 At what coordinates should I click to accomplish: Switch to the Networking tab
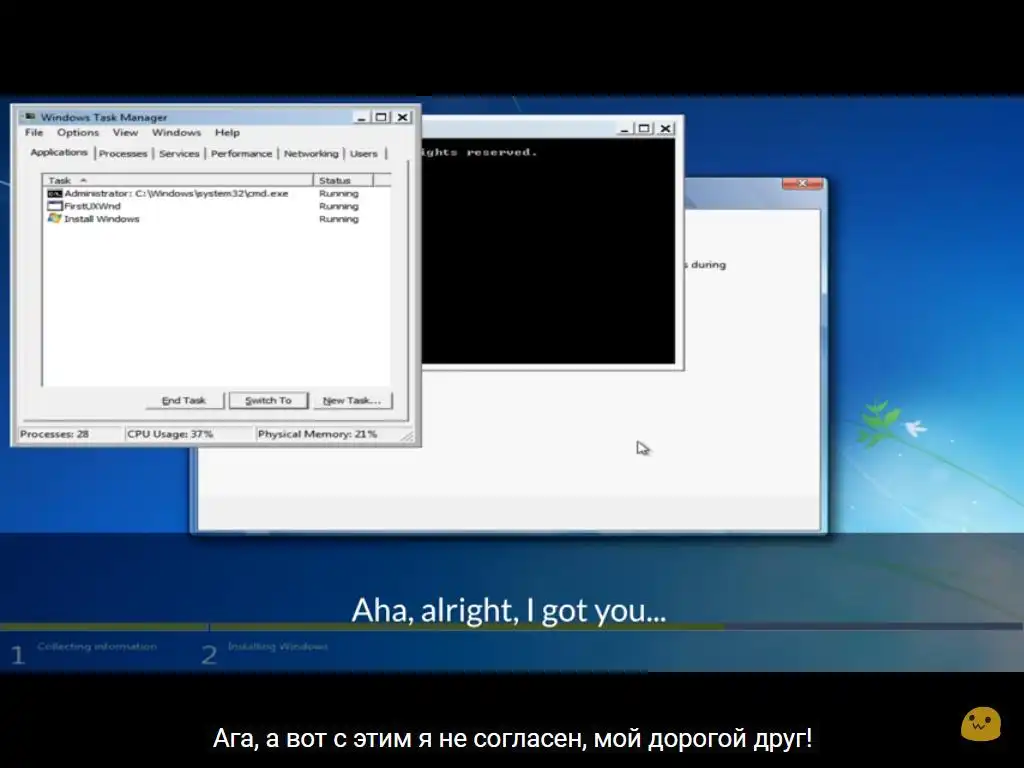(311, 153)
